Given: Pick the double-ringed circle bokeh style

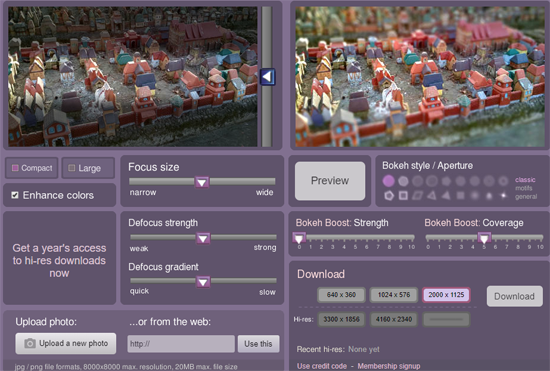Looking at the screenshot, I should (x=432, y=181).
